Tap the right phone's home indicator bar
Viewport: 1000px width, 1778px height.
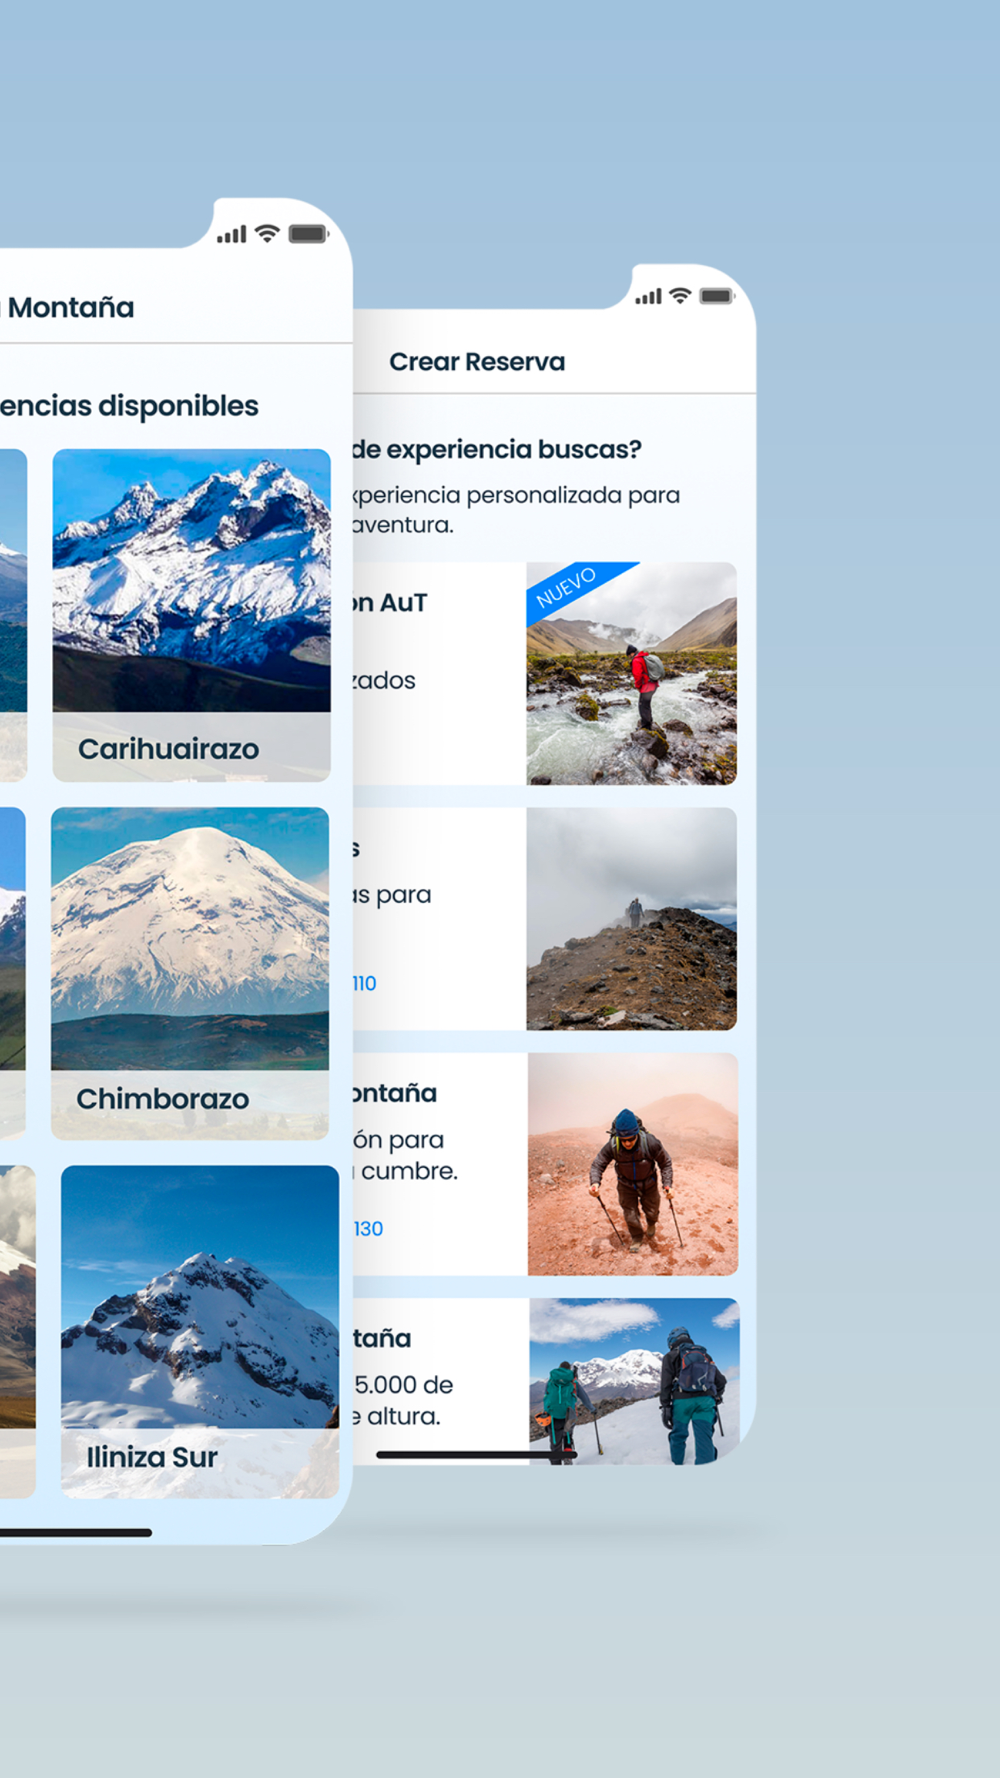pyautogui.click(x=477, y=1455)
